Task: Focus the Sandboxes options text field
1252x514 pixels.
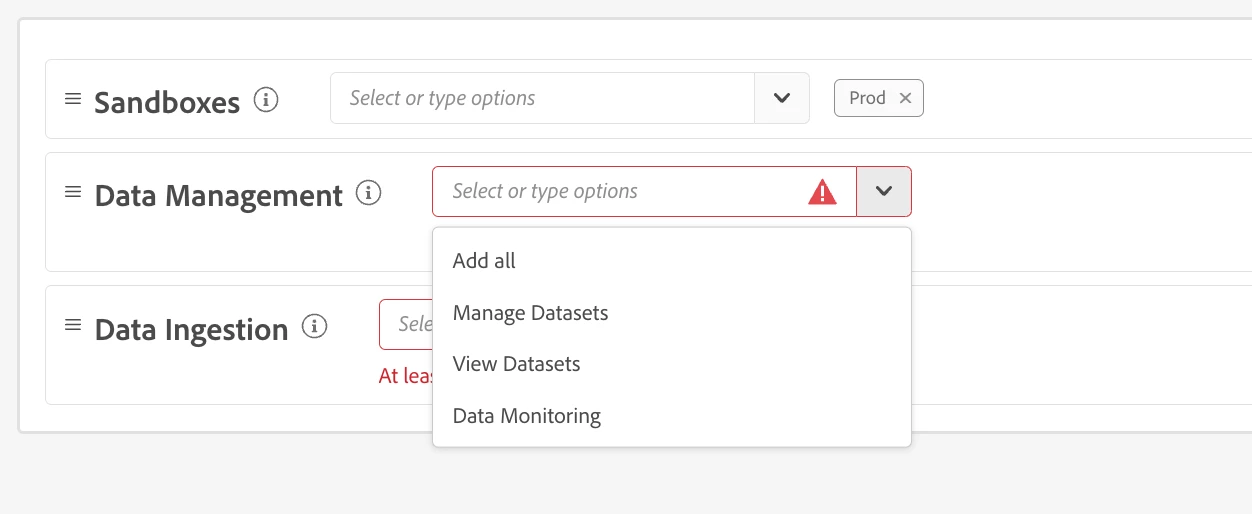Action: (x=540, y=98)
